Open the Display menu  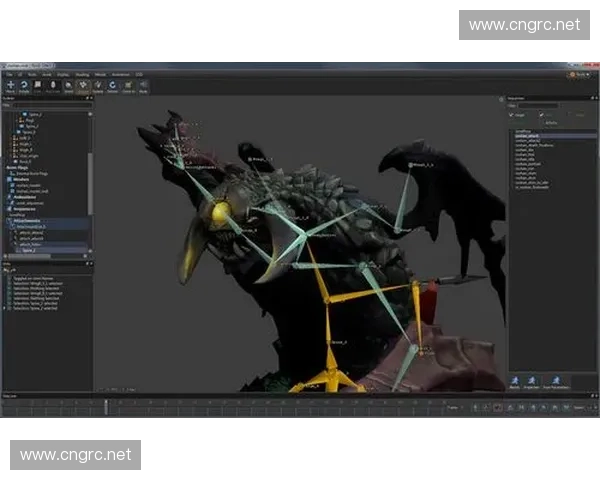(63, 75)
